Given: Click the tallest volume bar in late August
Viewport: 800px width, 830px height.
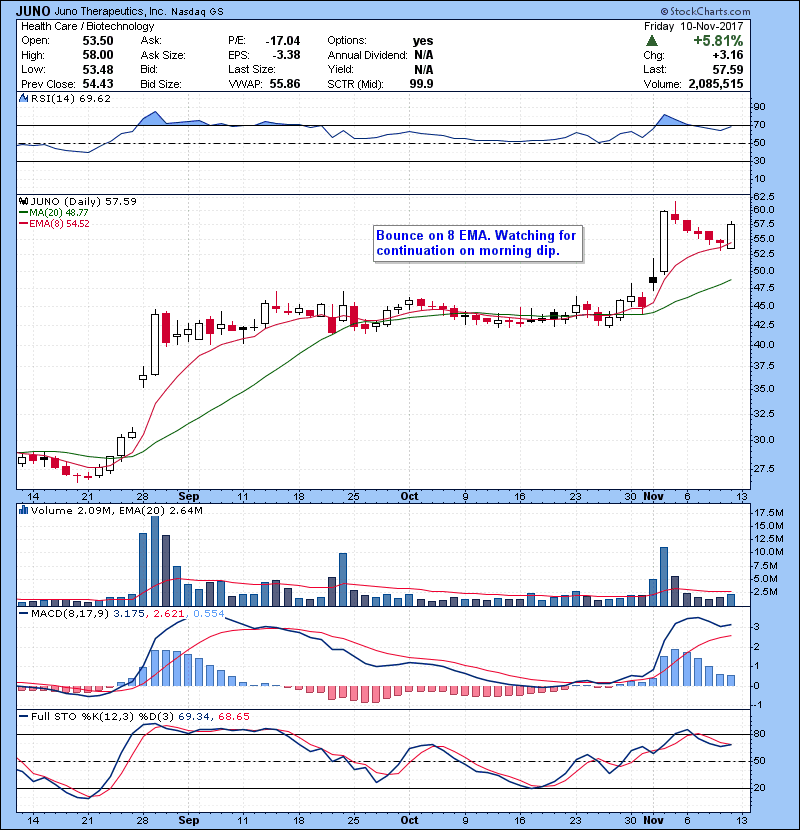Looking at the screenshot, I should 155,561.
